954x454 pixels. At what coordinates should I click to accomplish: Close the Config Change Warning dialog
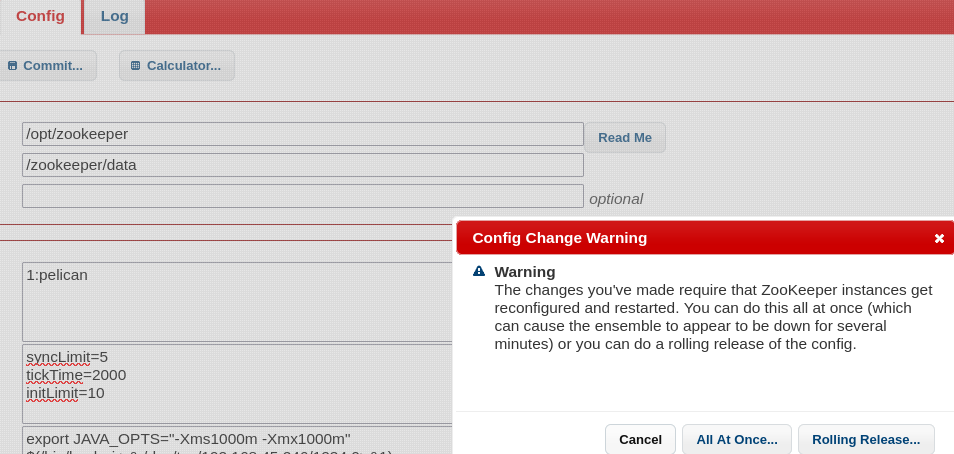tap(939, 238)
